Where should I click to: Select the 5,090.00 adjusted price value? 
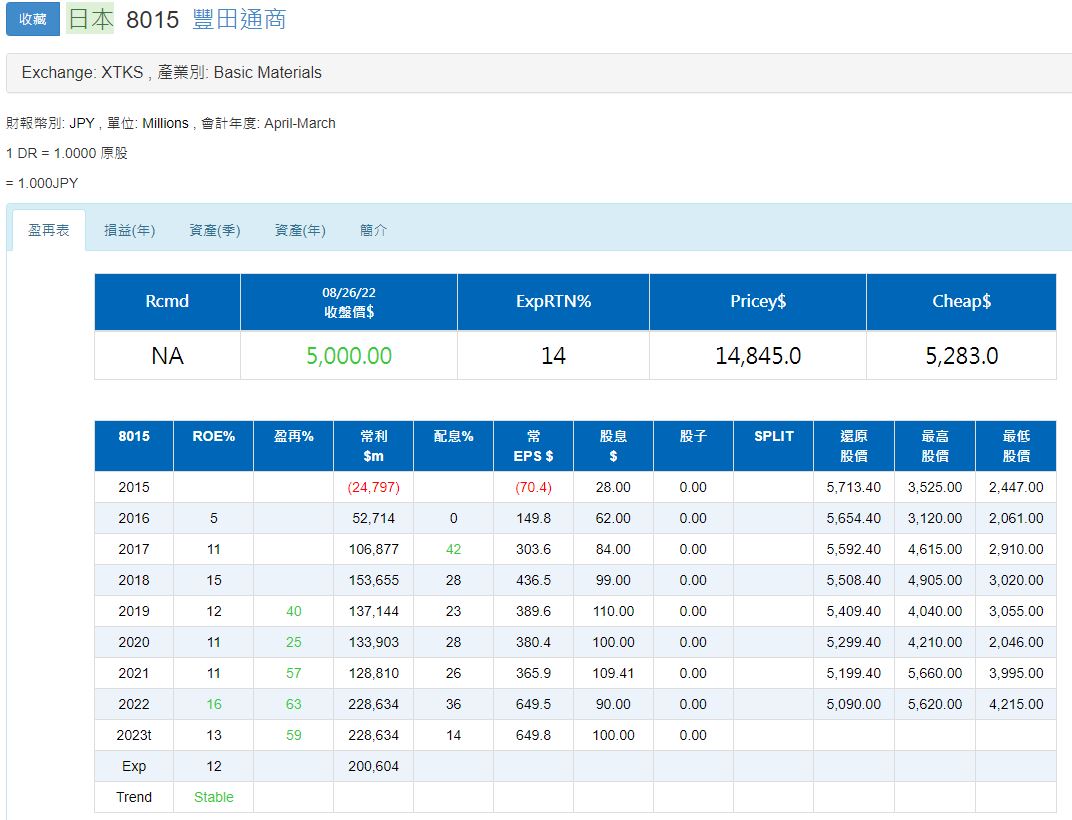pos(854,704)
